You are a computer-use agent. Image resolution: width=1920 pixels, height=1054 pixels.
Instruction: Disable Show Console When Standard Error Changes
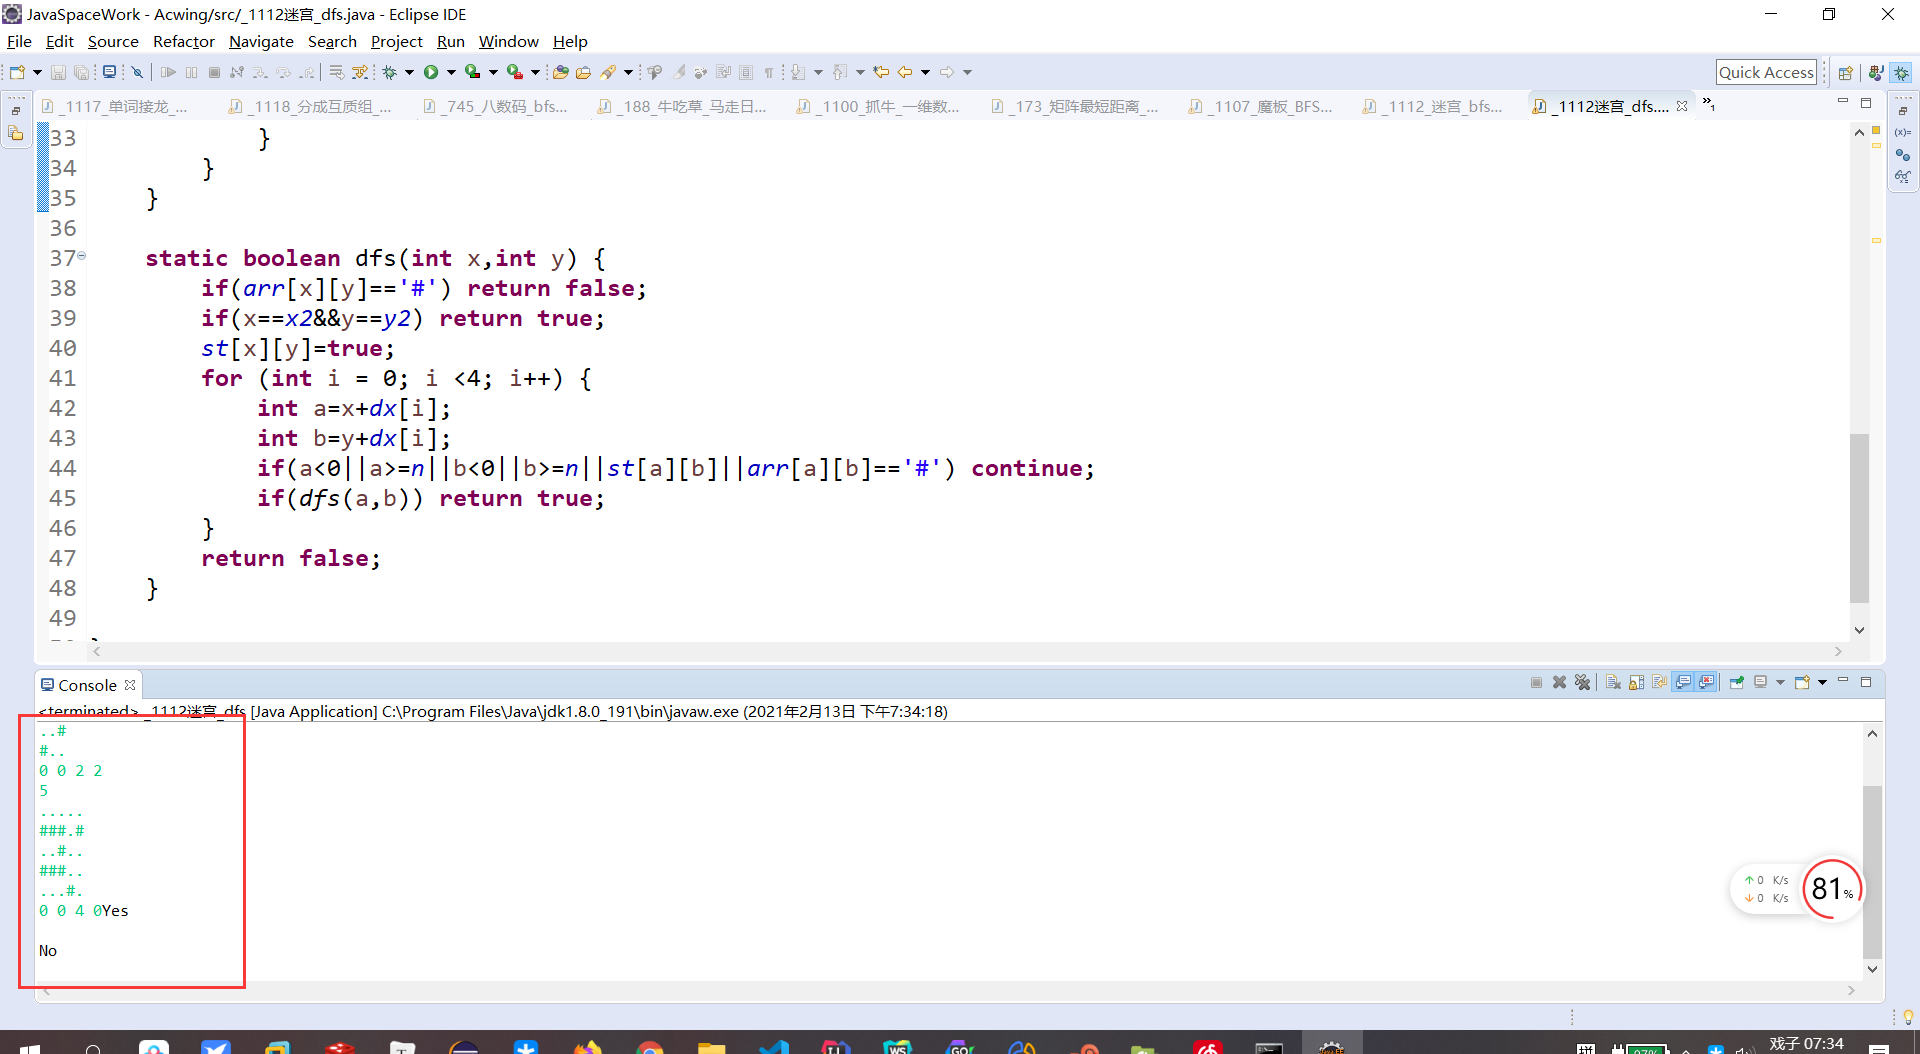tap(1706, 682)
